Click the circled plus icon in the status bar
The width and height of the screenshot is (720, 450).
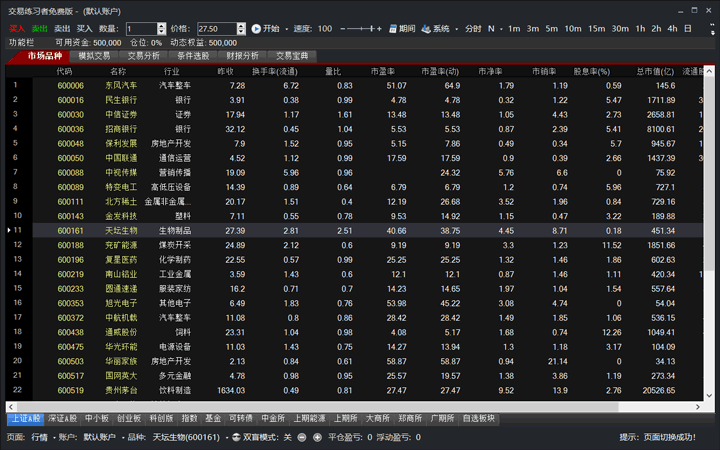317,438
